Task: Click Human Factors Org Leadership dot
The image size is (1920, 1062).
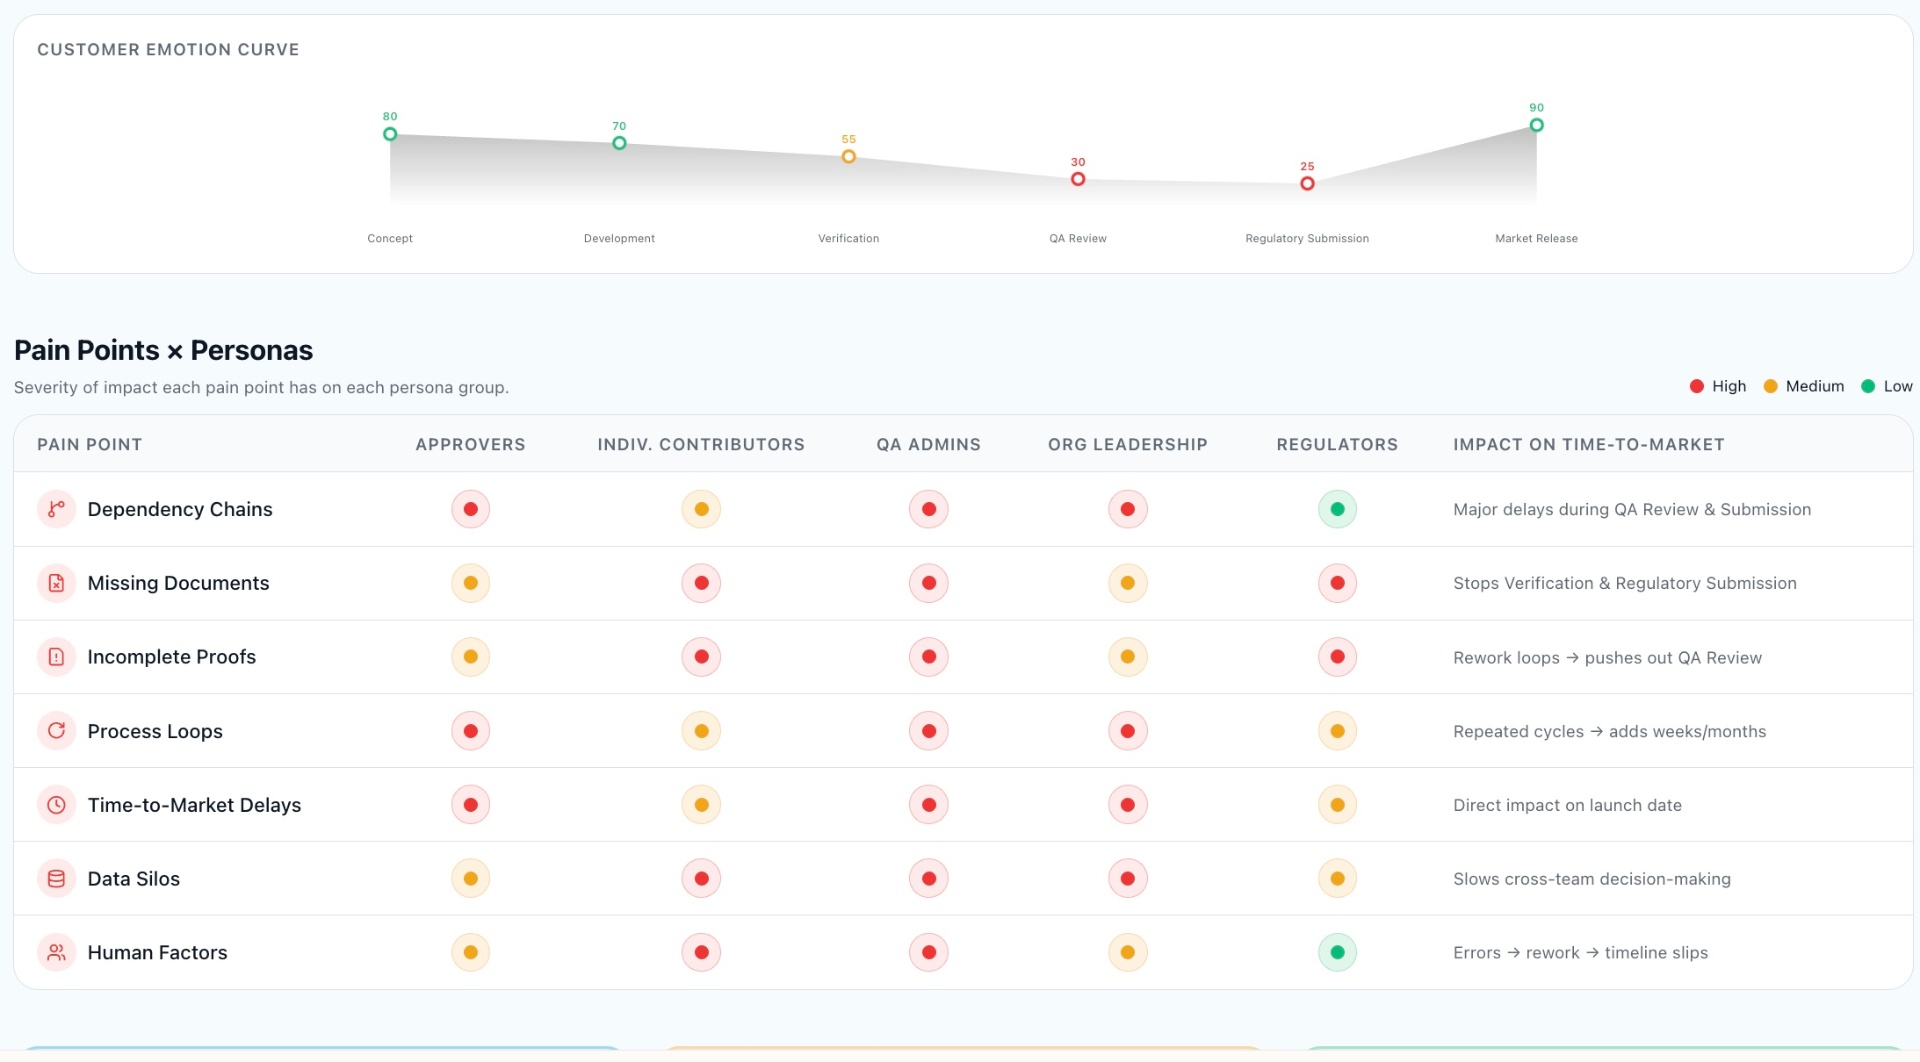Action: pyautogui.click(x=1127, y=953)
